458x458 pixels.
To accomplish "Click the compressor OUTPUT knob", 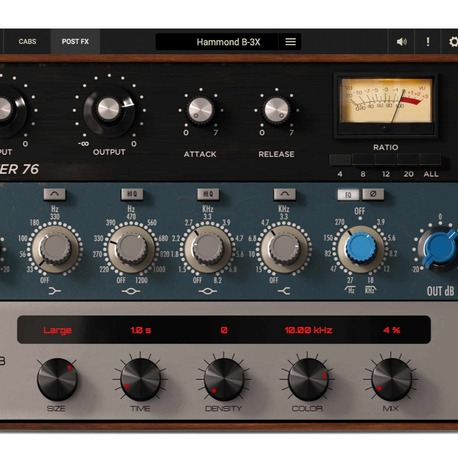I will (x=109, y=110).
